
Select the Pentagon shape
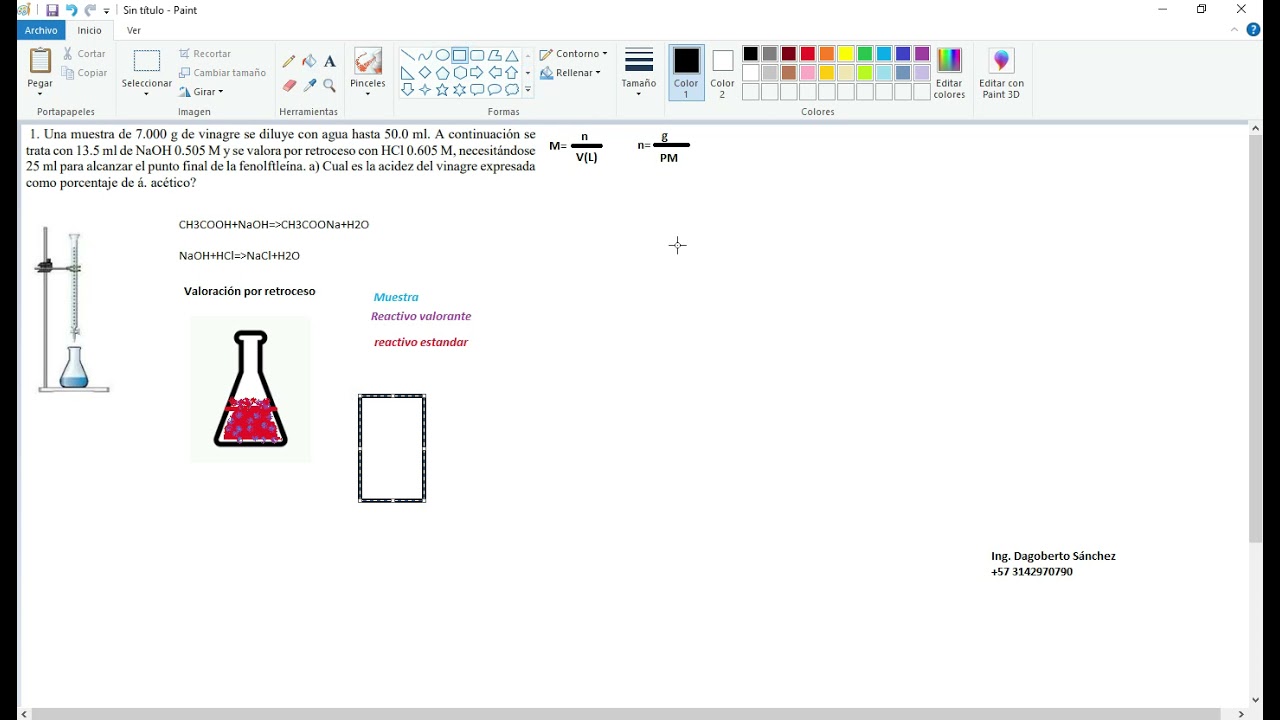click(x=442, y=73)
